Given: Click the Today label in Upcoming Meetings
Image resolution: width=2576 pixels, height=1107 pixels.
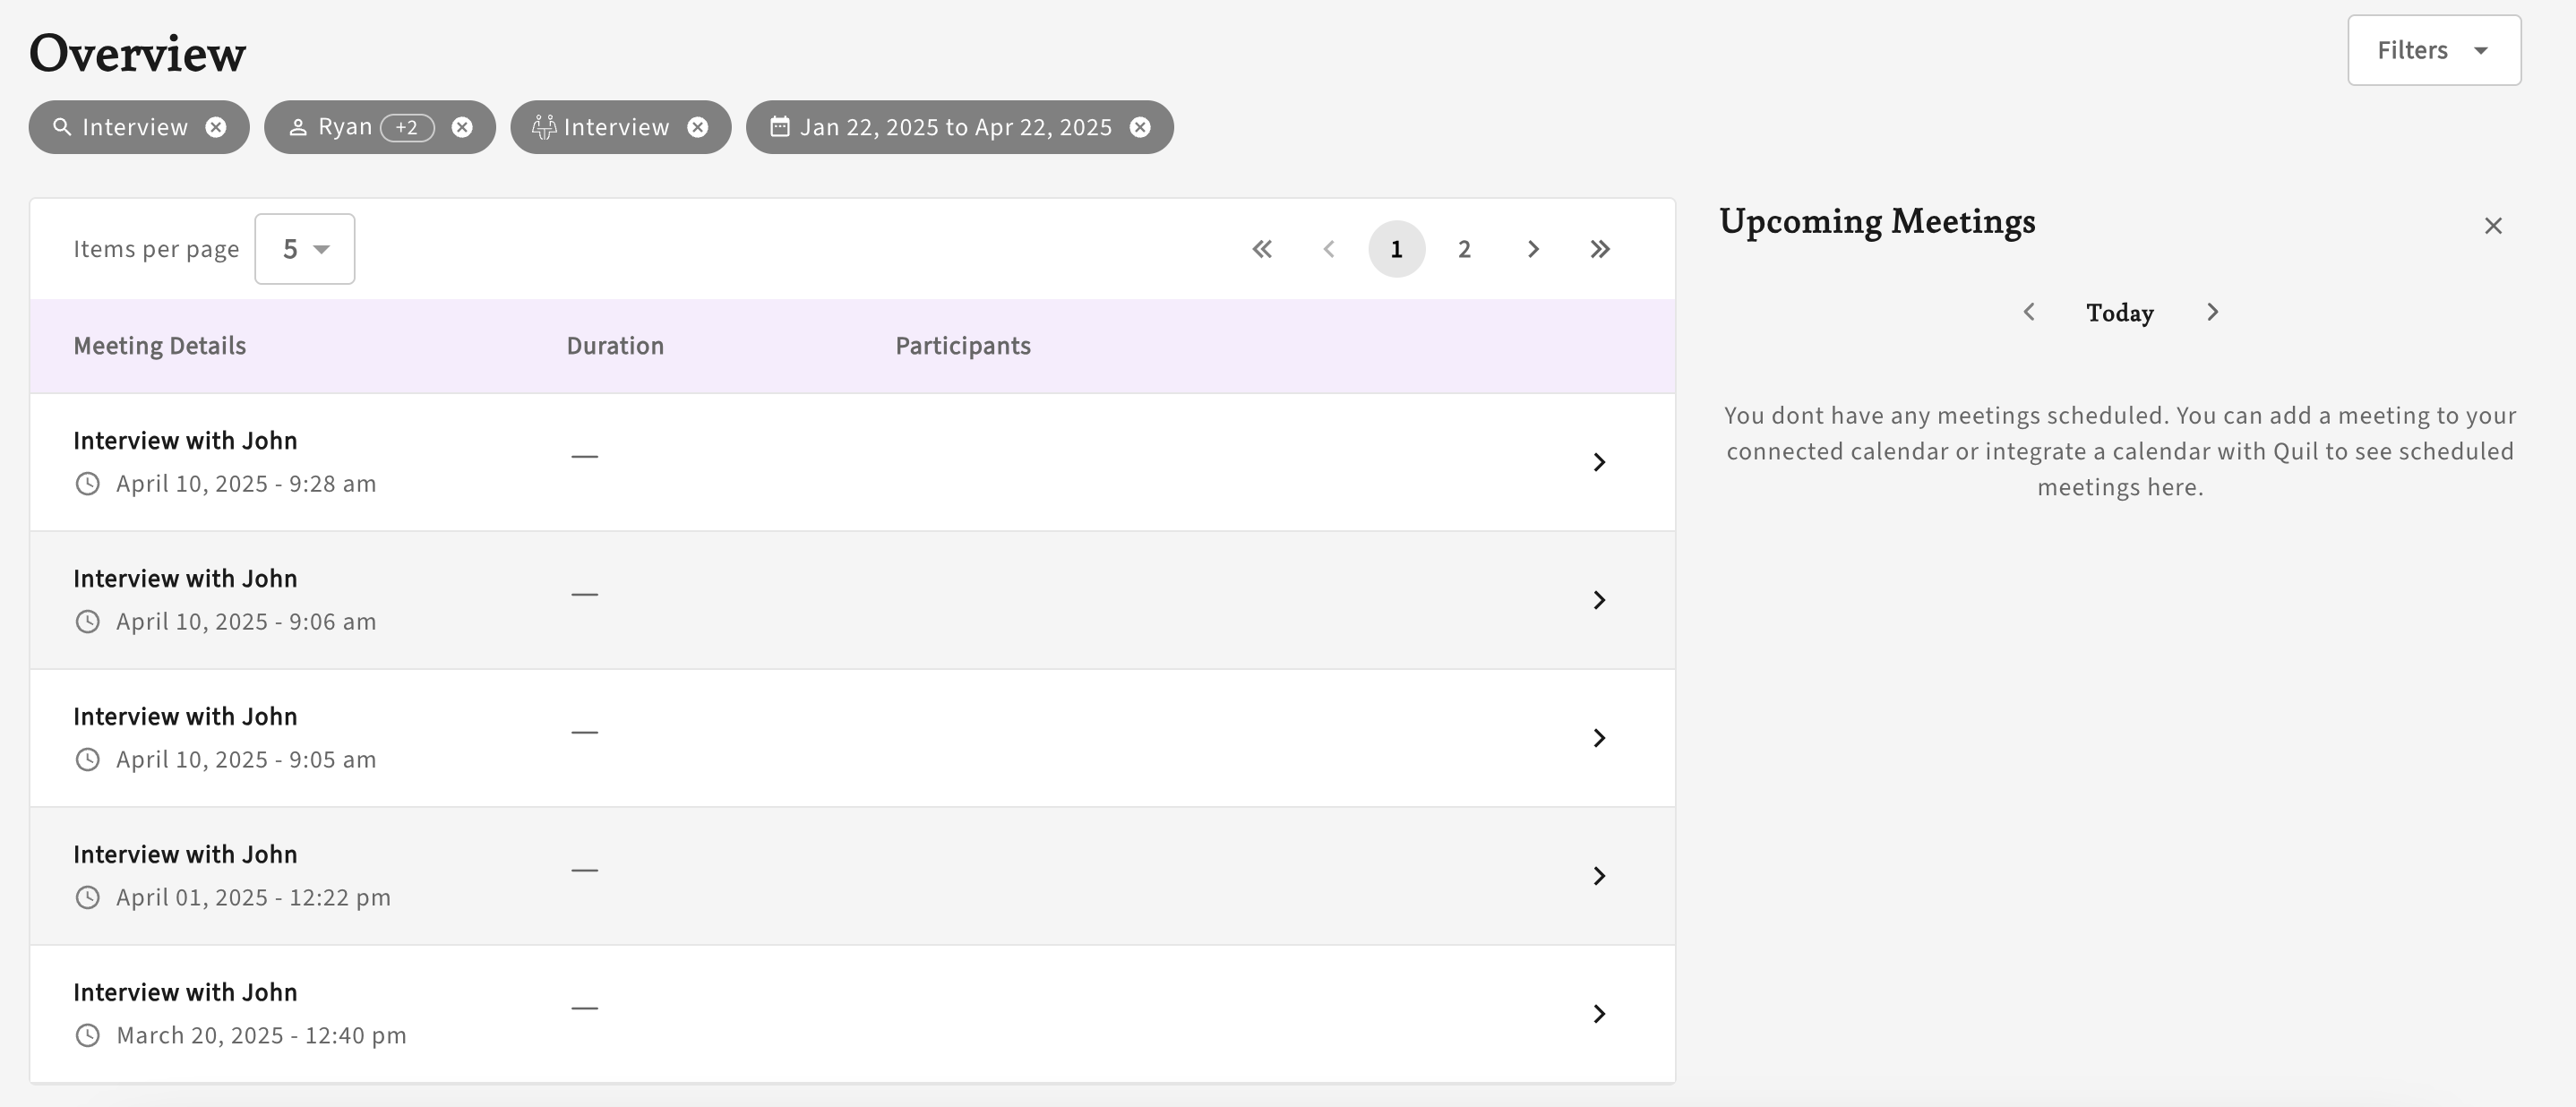Looking at the screenshot, I should 2120,313.
